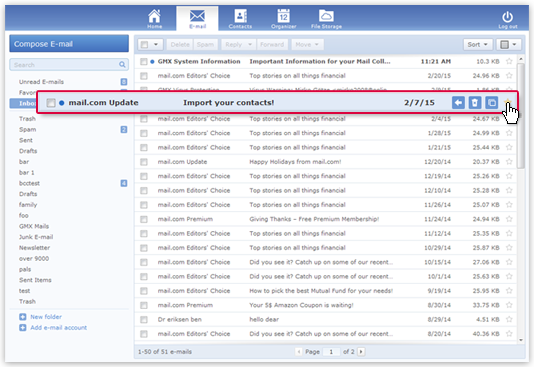Image resolution: width=534 pixels, height=367 pixels.
Task: Tick checkbox for Happy Holidays email
Action: [x=144, y=162]
